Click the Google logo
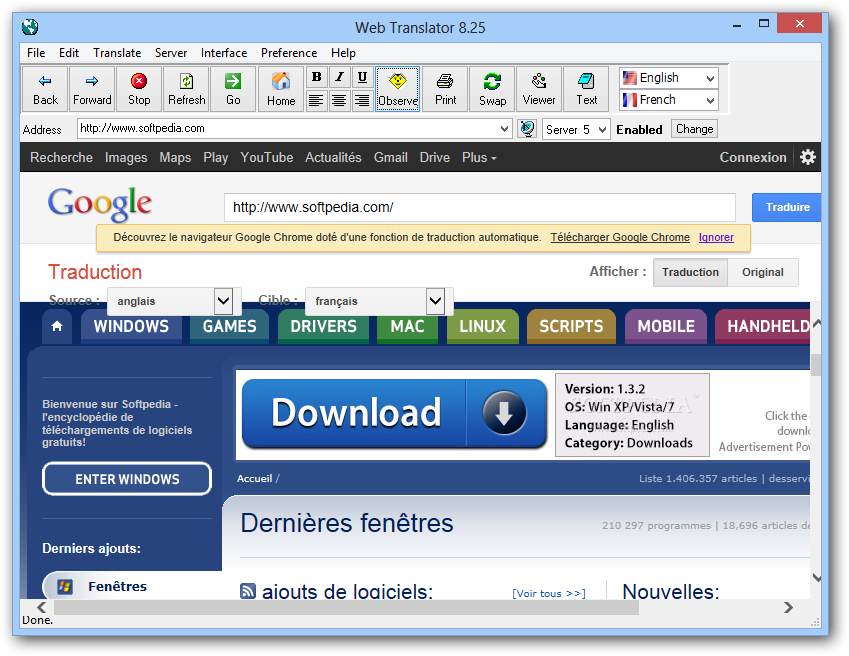 pos(100,204)
